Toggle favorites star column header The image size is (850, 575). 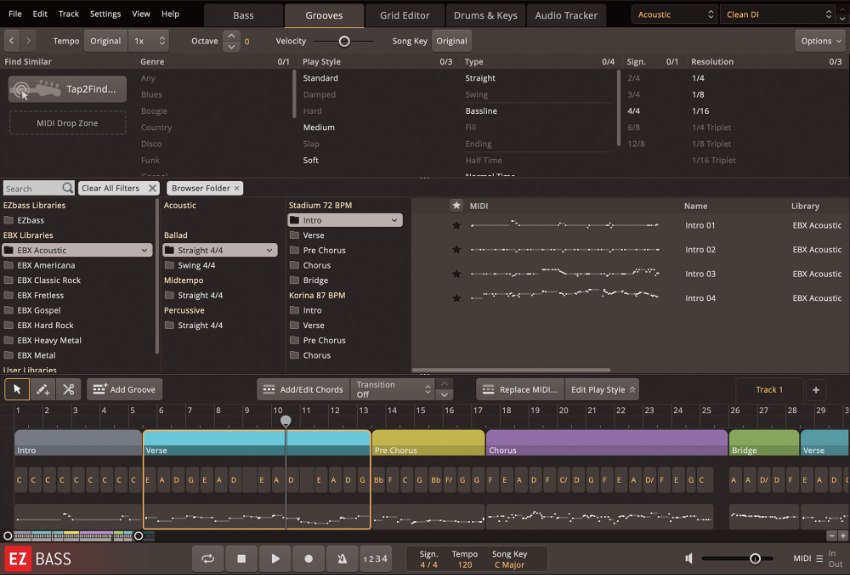[456, 205]
